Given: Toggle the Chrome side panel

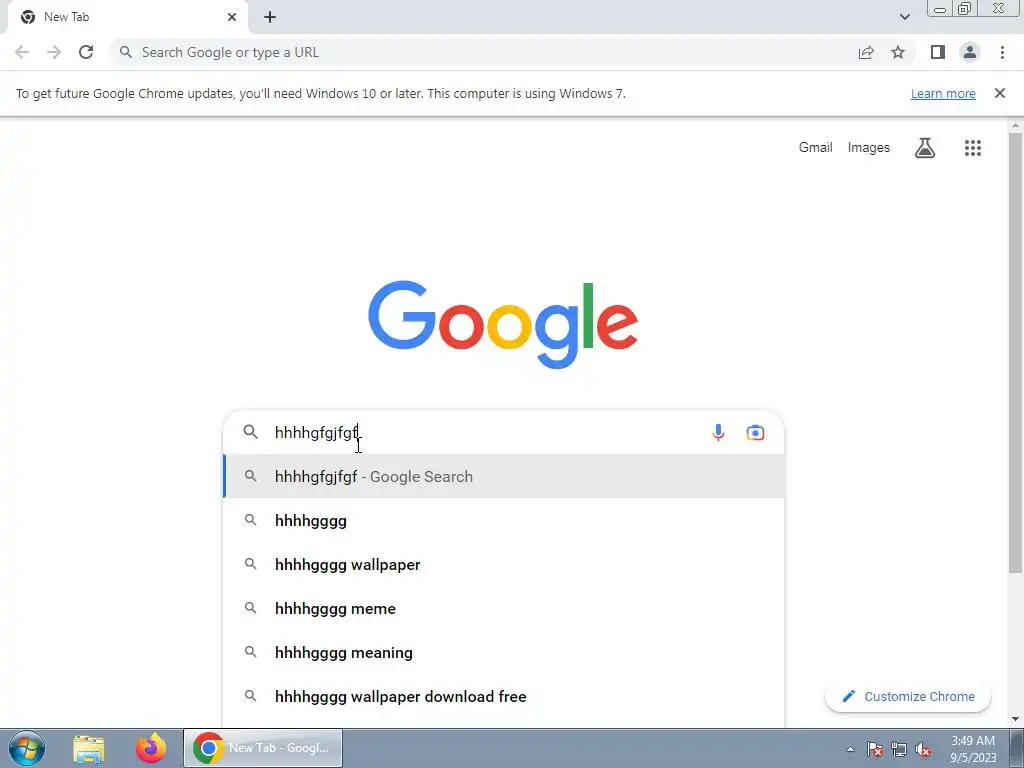Looking at the screenshot, I should pyautogui.click(x=938, y=52).
